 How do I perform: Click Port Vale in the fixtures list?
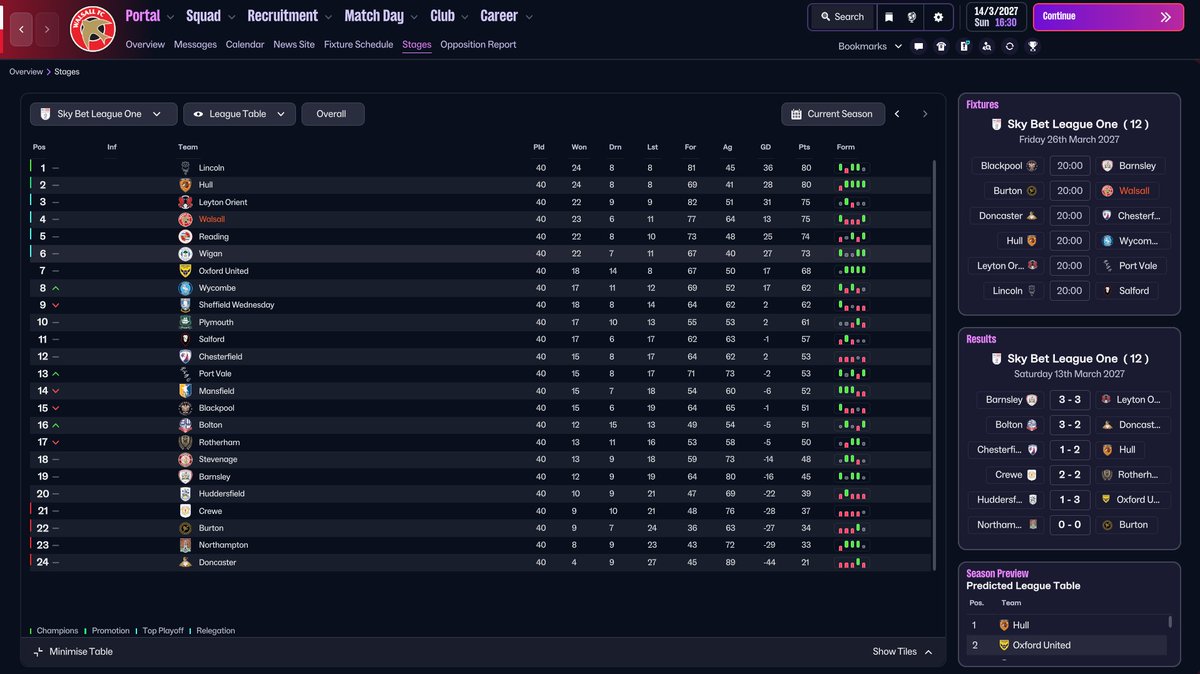tap(1138, 266)
